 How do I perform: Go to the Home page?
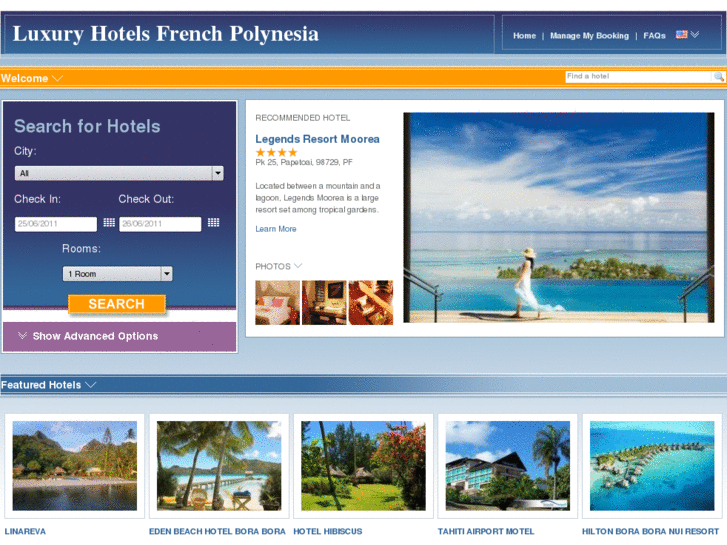coord(524,36)
